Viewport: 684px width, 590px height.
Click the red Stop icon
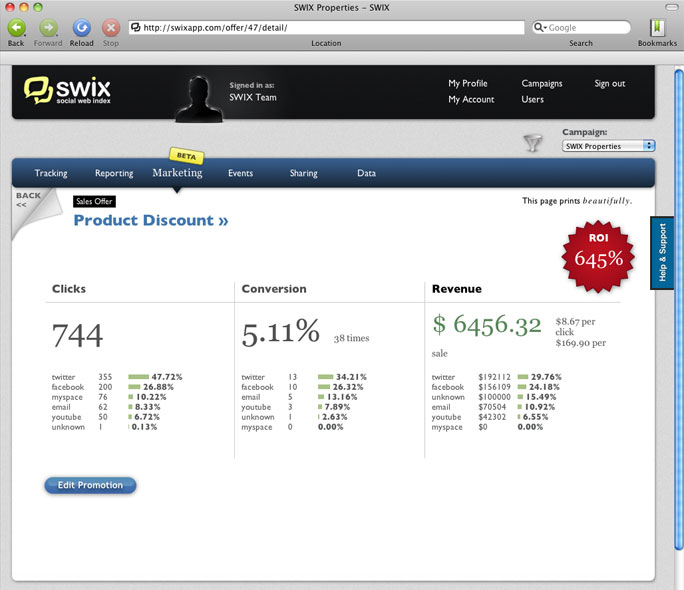coord(111,28)
